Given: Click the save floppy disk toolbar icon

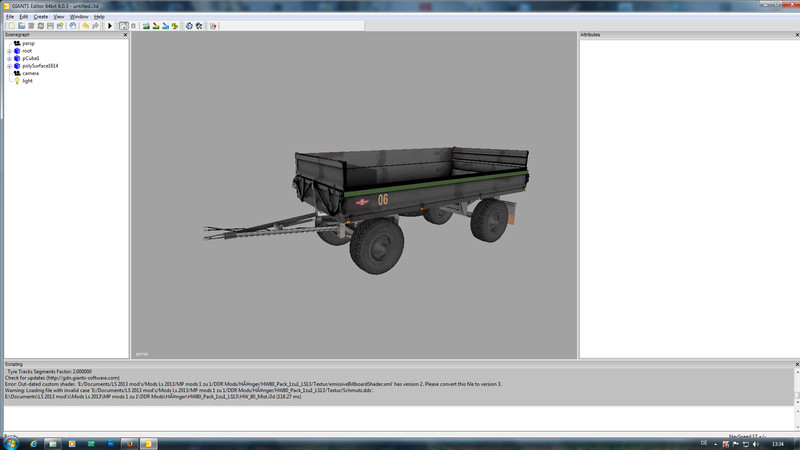Looking at the screenshot, I should pos(50,26).
